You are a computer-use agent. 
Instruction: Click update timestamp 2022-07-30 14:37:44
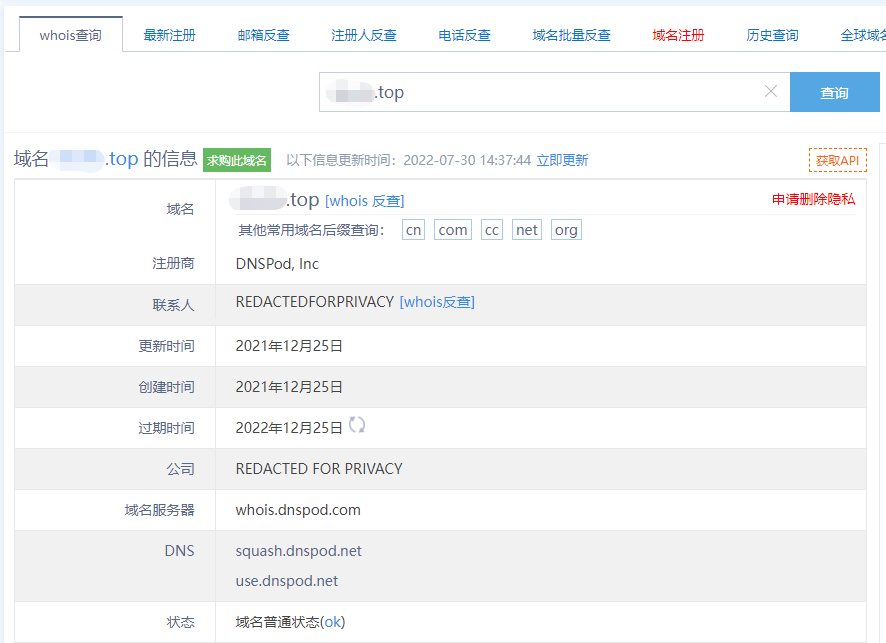tap(467, 160)
